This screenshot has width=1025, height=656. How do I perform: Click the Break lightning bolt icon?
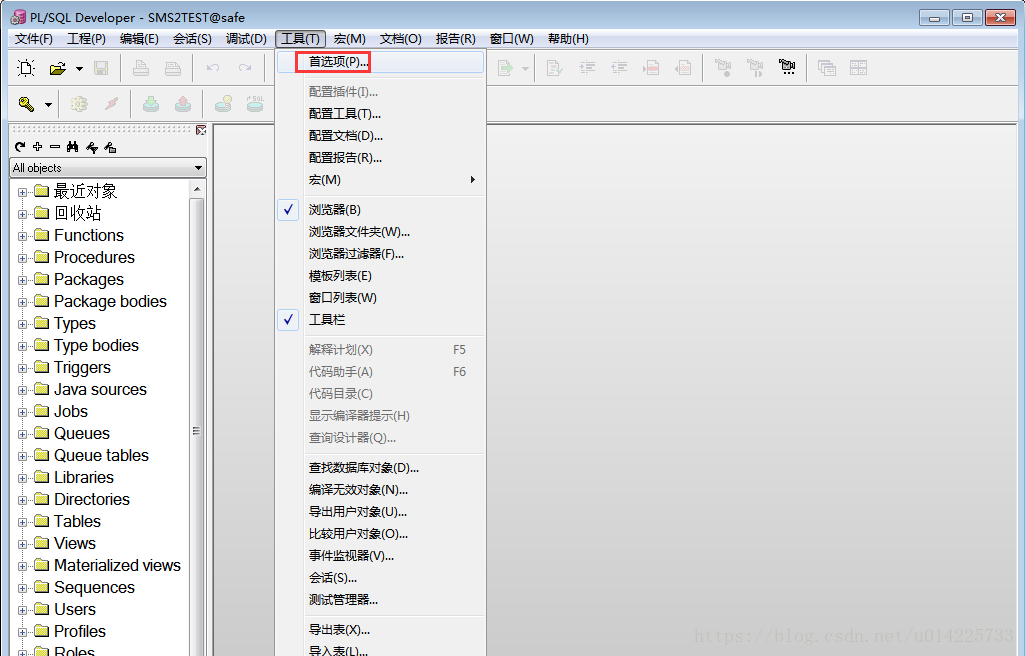click(112, 104)
